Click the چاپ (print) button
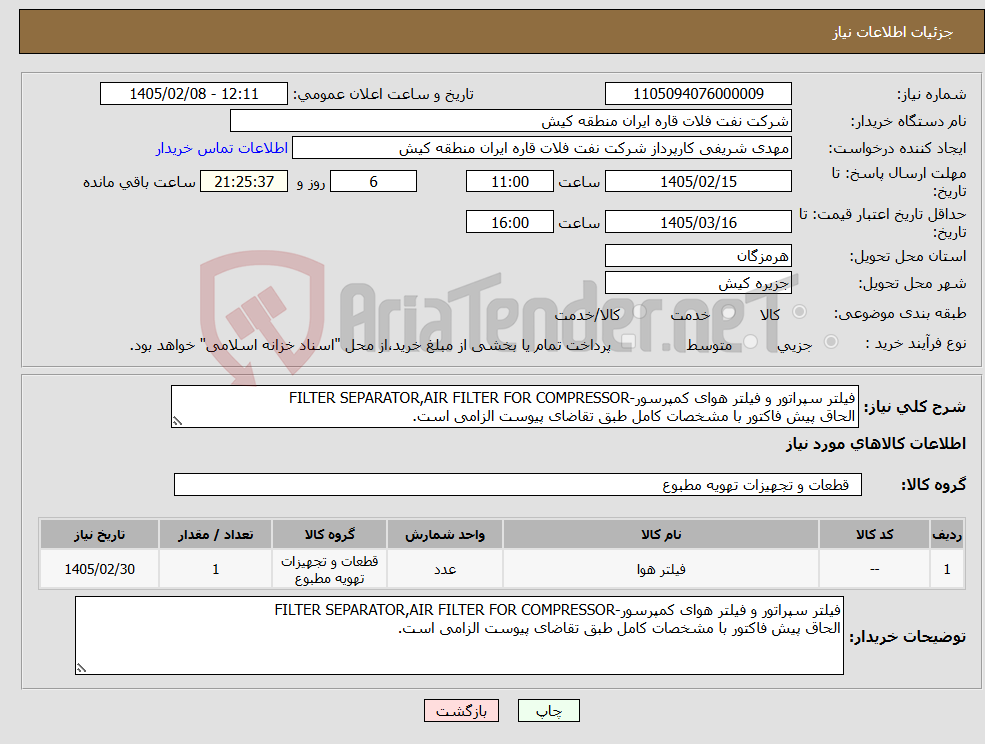The width and height of the screenshot is (985, 744). point(548,711)
